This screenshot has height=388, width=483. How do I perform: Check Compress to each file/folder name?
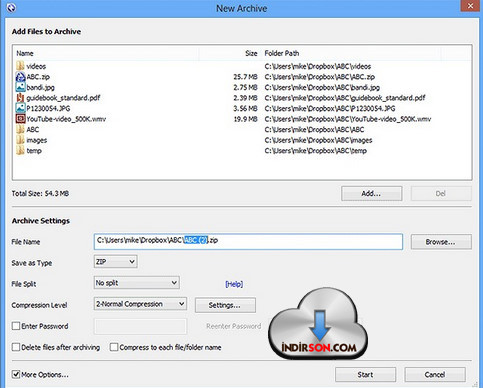(114, 347)
